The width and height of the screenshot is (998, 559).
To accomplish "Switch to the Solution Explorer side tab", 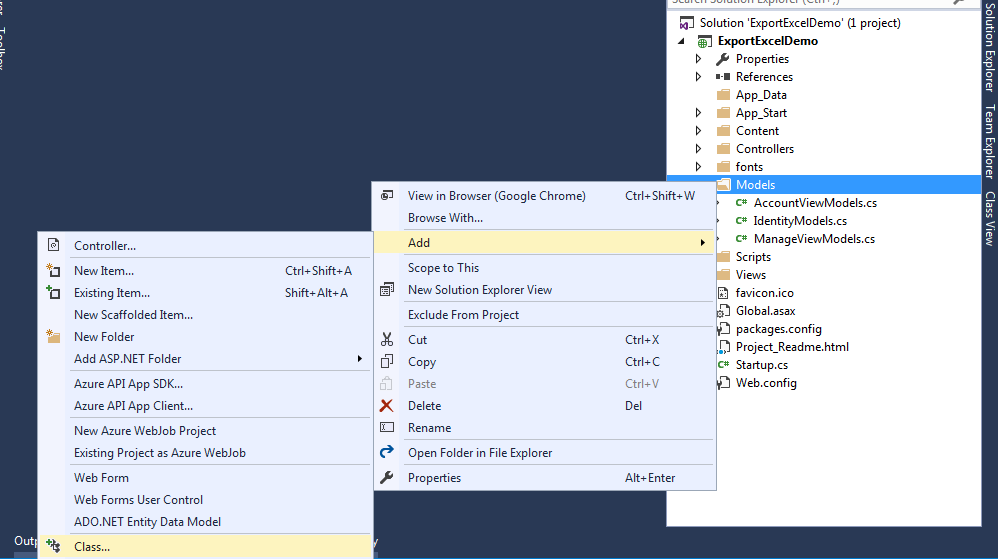I will coord(990,46).
